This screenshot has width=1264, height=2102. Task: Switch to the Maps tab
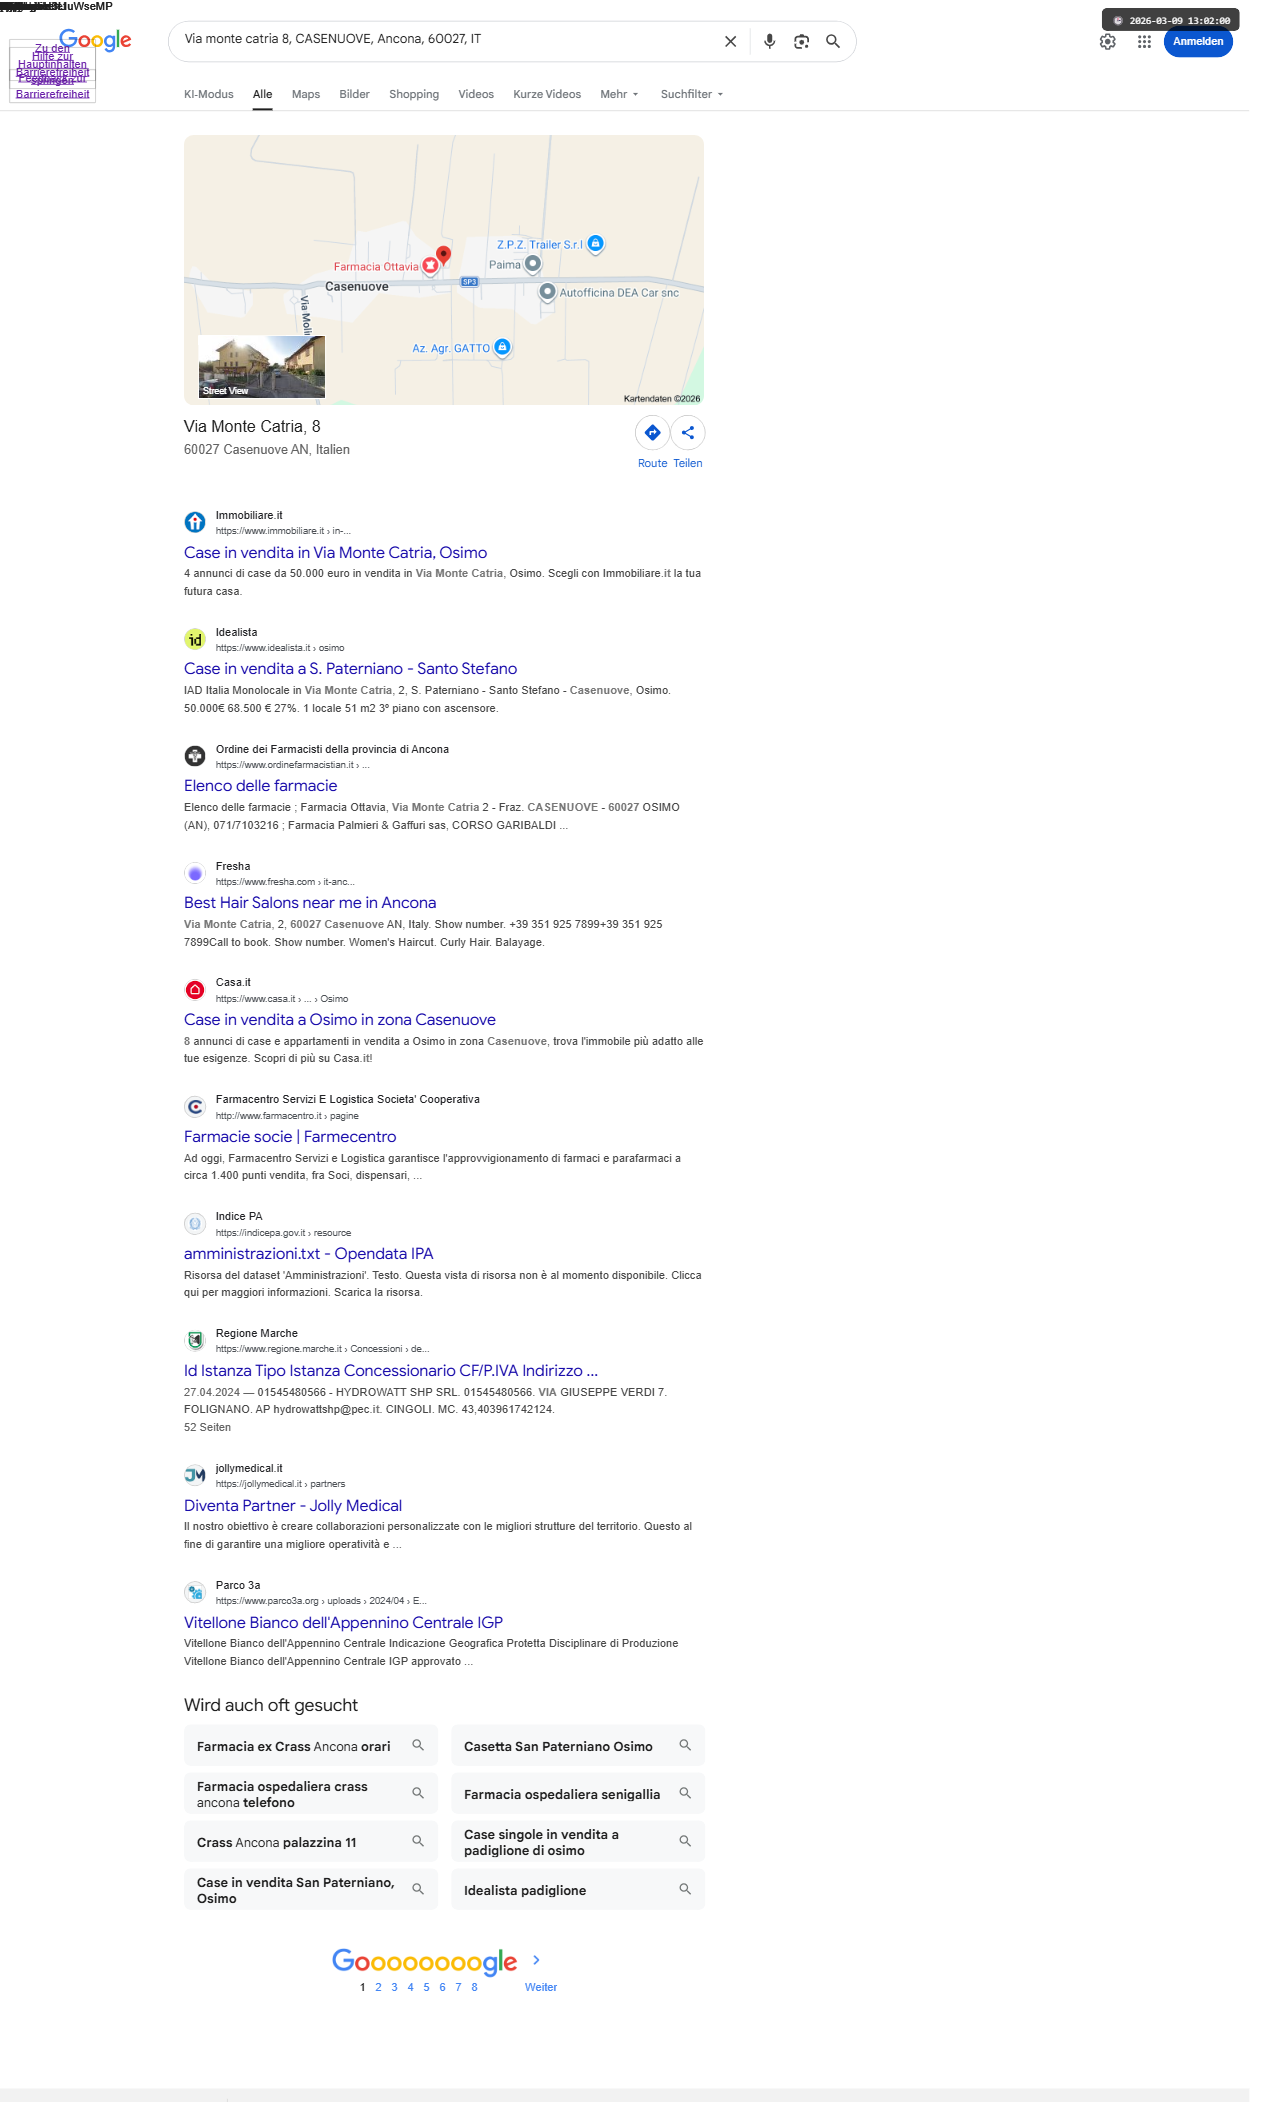click(306, 94)
